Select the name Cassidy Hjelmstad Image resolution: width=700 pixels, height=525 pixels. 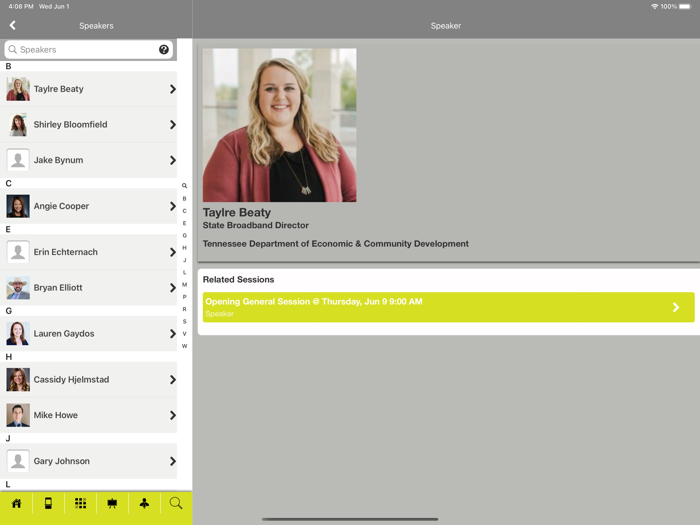[x=71, y=380]
